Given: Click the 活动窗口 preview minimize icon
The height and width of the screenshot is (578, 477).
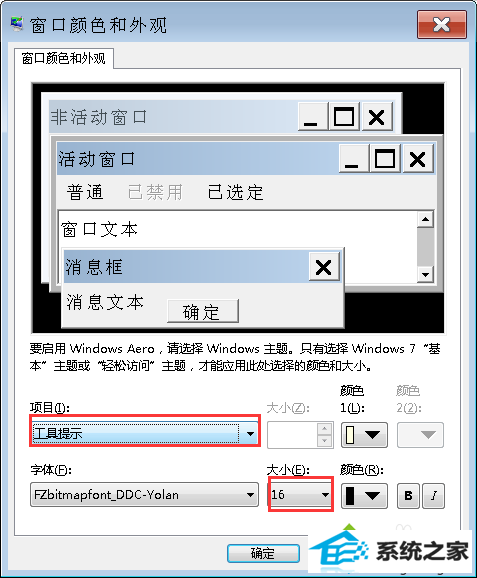Looking at the screenshot, I should 353,159.
